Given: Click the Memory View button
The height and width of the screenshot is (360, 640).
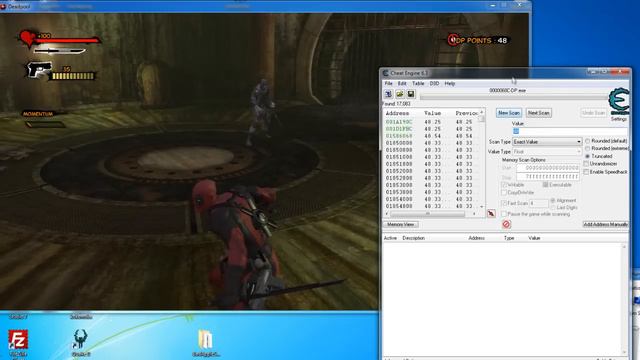Looking at the screenshot, I should click(x=400, y=224).
